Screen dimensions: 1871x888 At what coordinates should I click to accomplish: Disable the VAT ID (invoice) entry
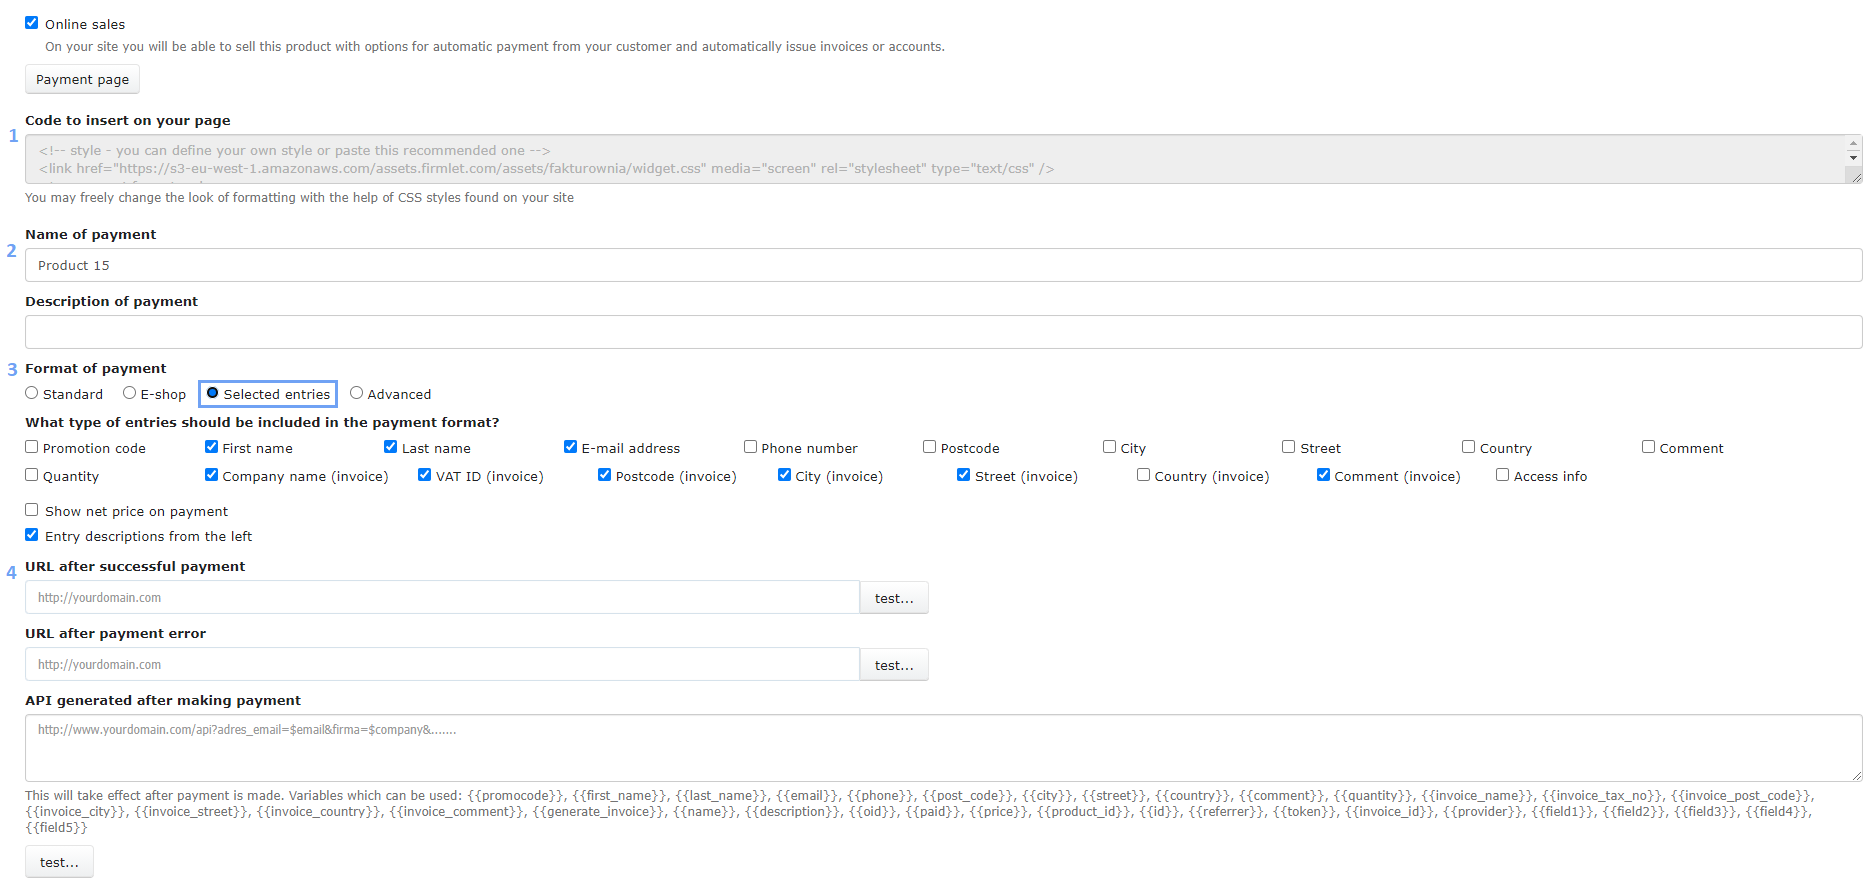pyautogui.click(x=425, y=476)
